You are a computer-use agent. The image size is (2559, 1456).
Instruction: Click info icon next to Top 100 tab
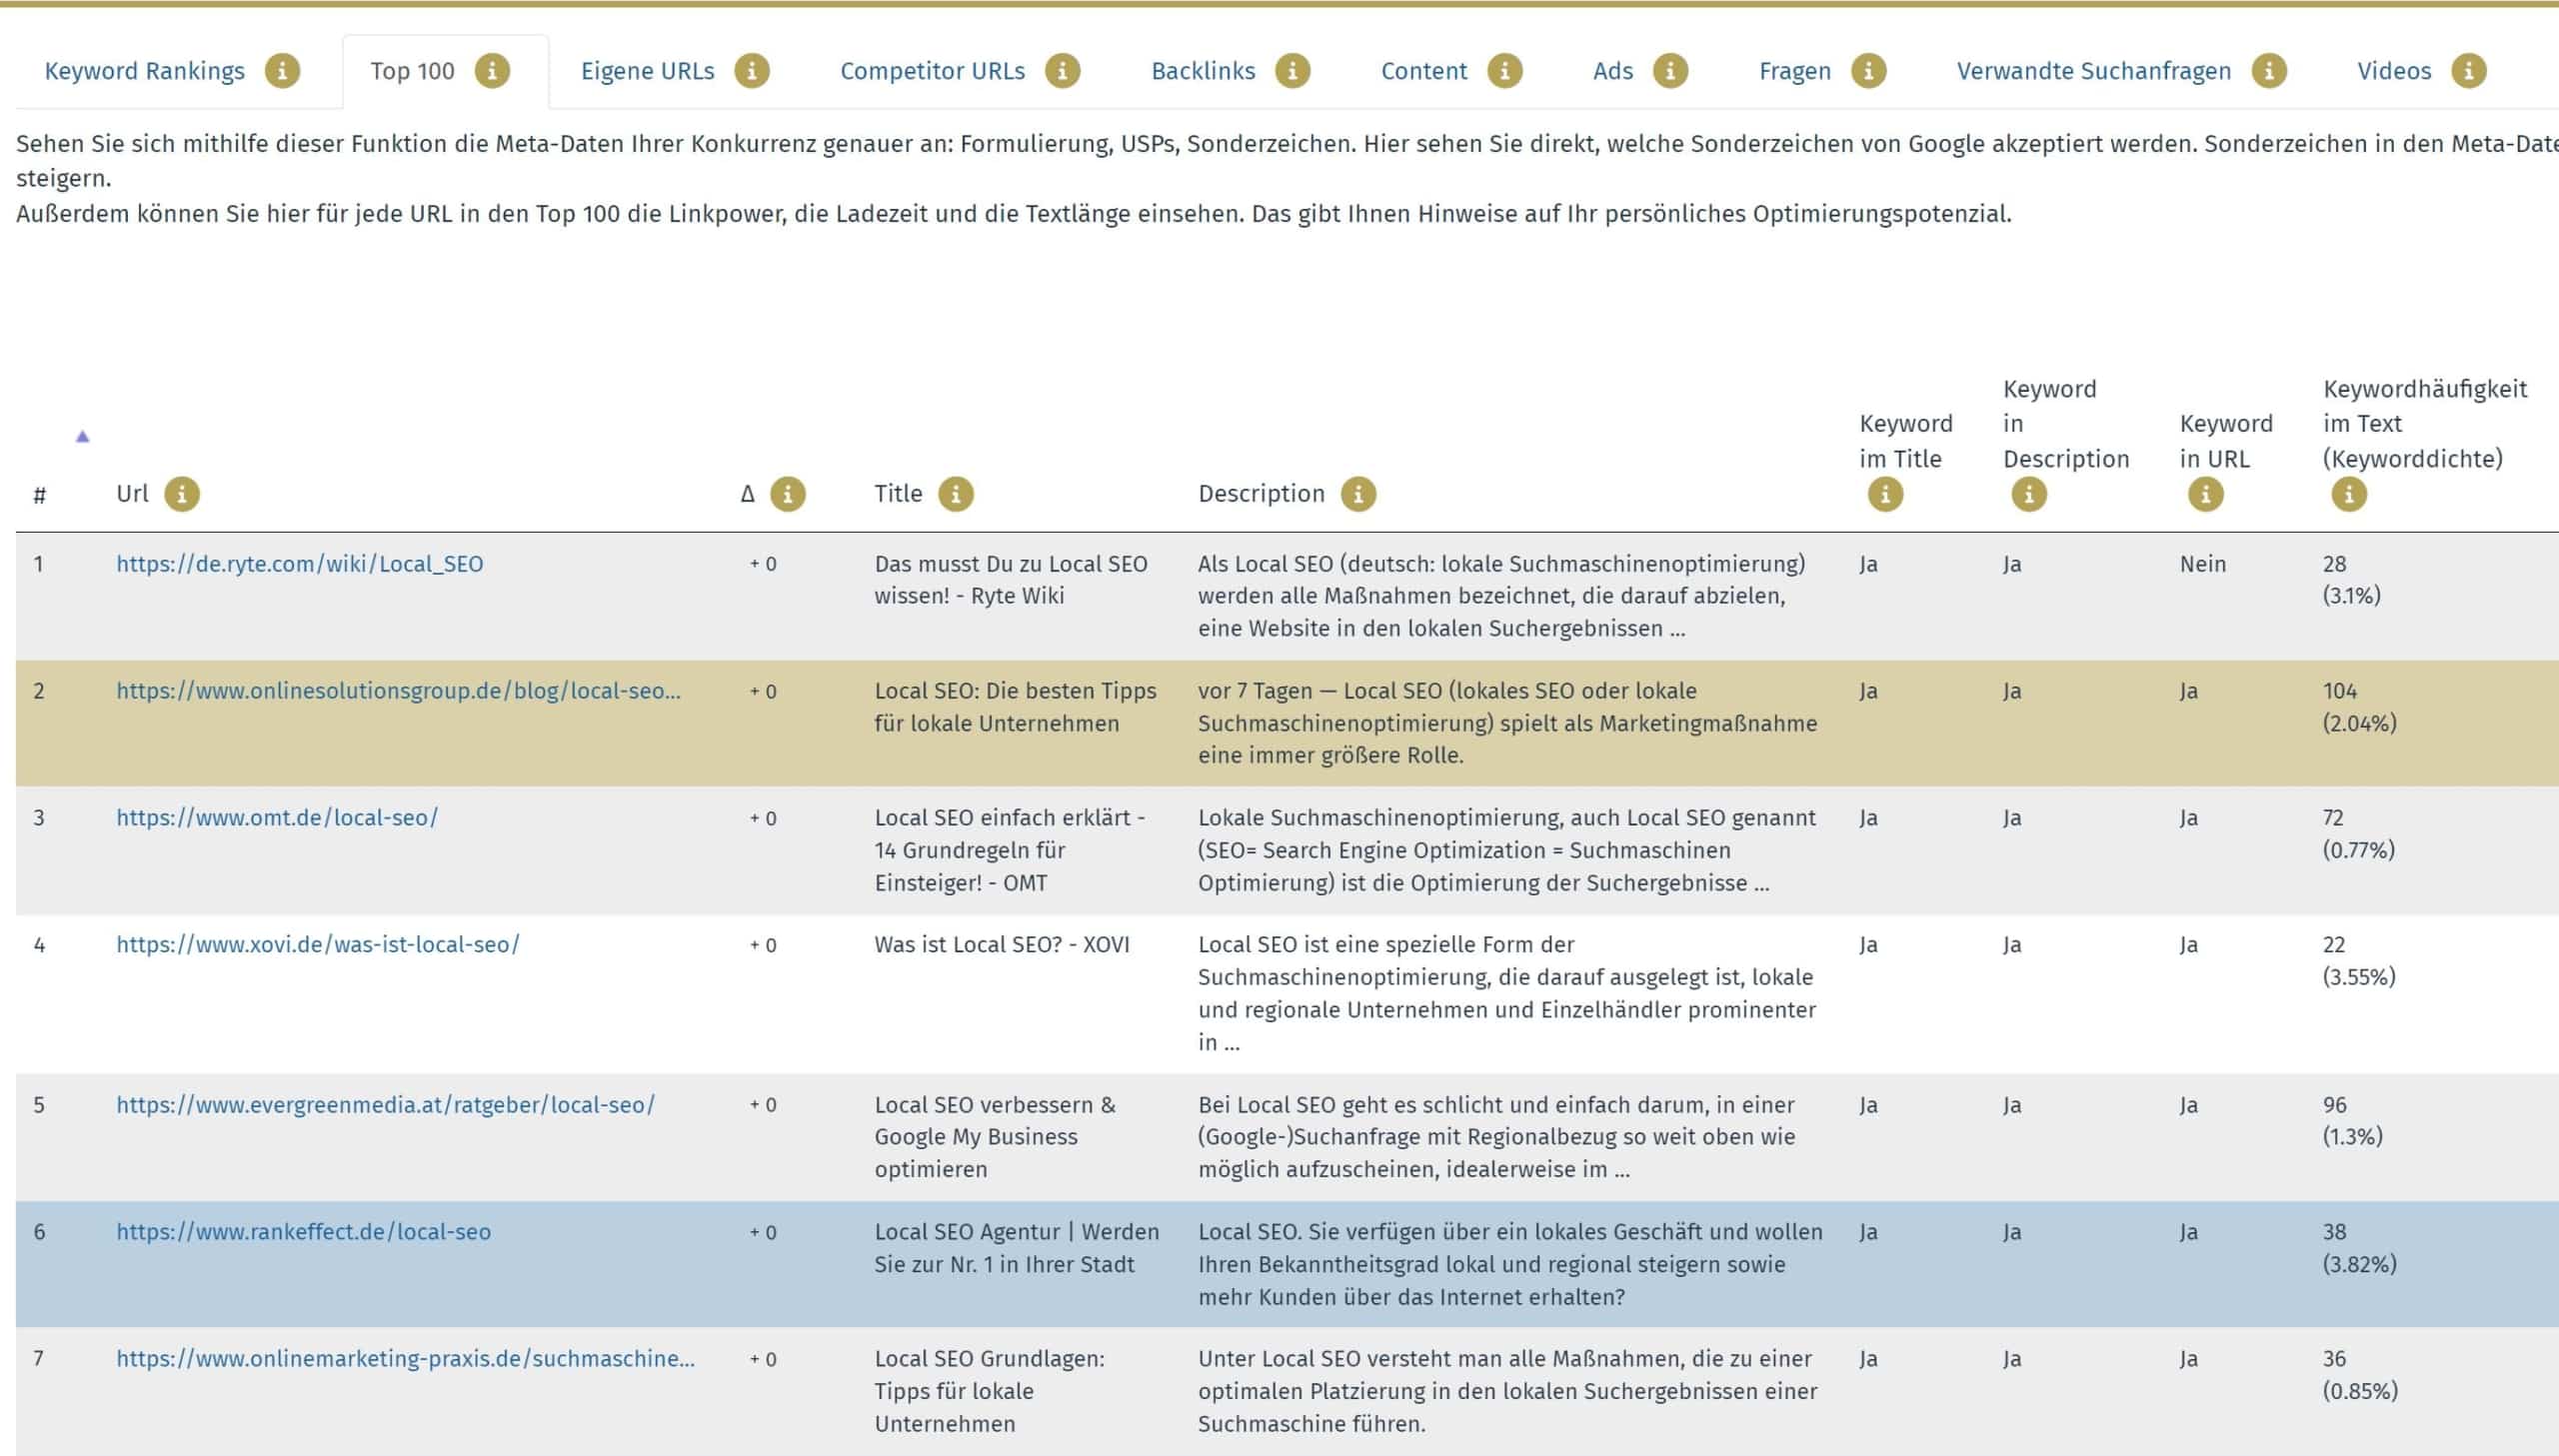tap(492, 71)
